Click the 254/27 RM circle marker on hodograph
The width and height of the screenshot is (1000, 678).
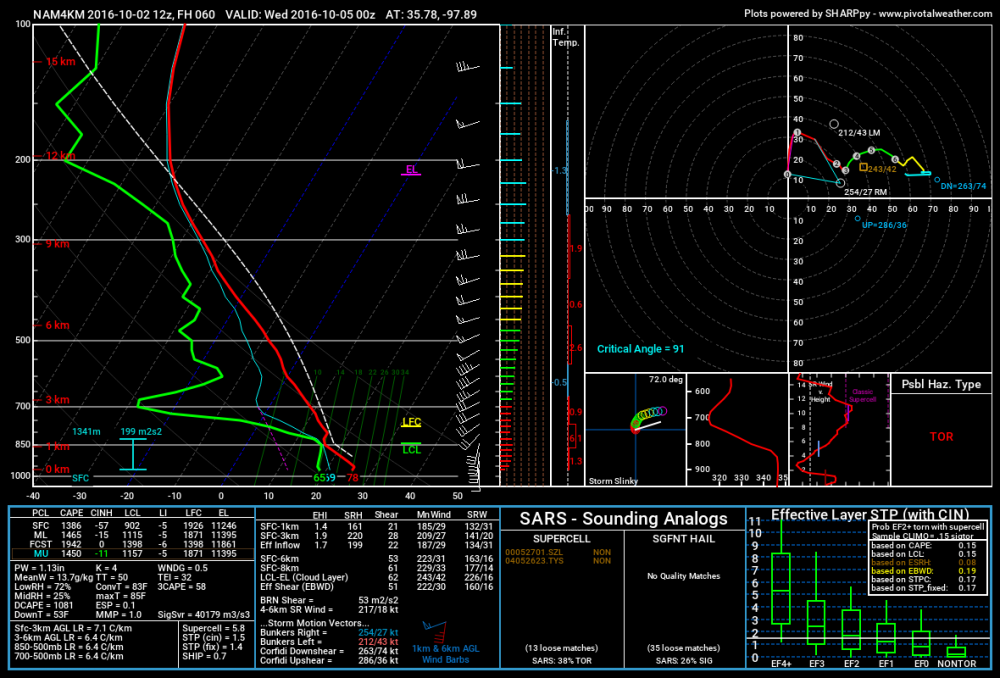[841, 183]
